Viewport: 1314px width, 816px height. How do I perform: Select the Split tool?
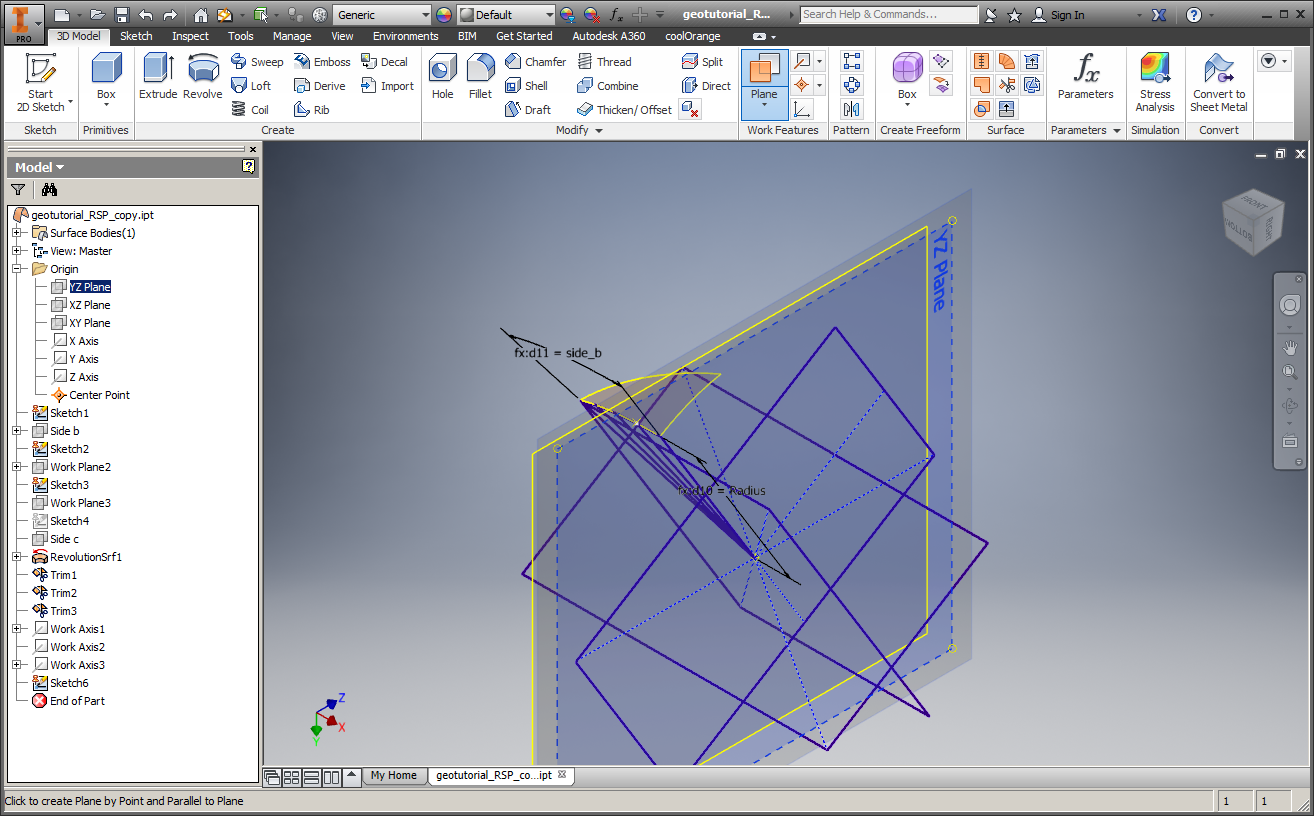(x=702, y=62)
